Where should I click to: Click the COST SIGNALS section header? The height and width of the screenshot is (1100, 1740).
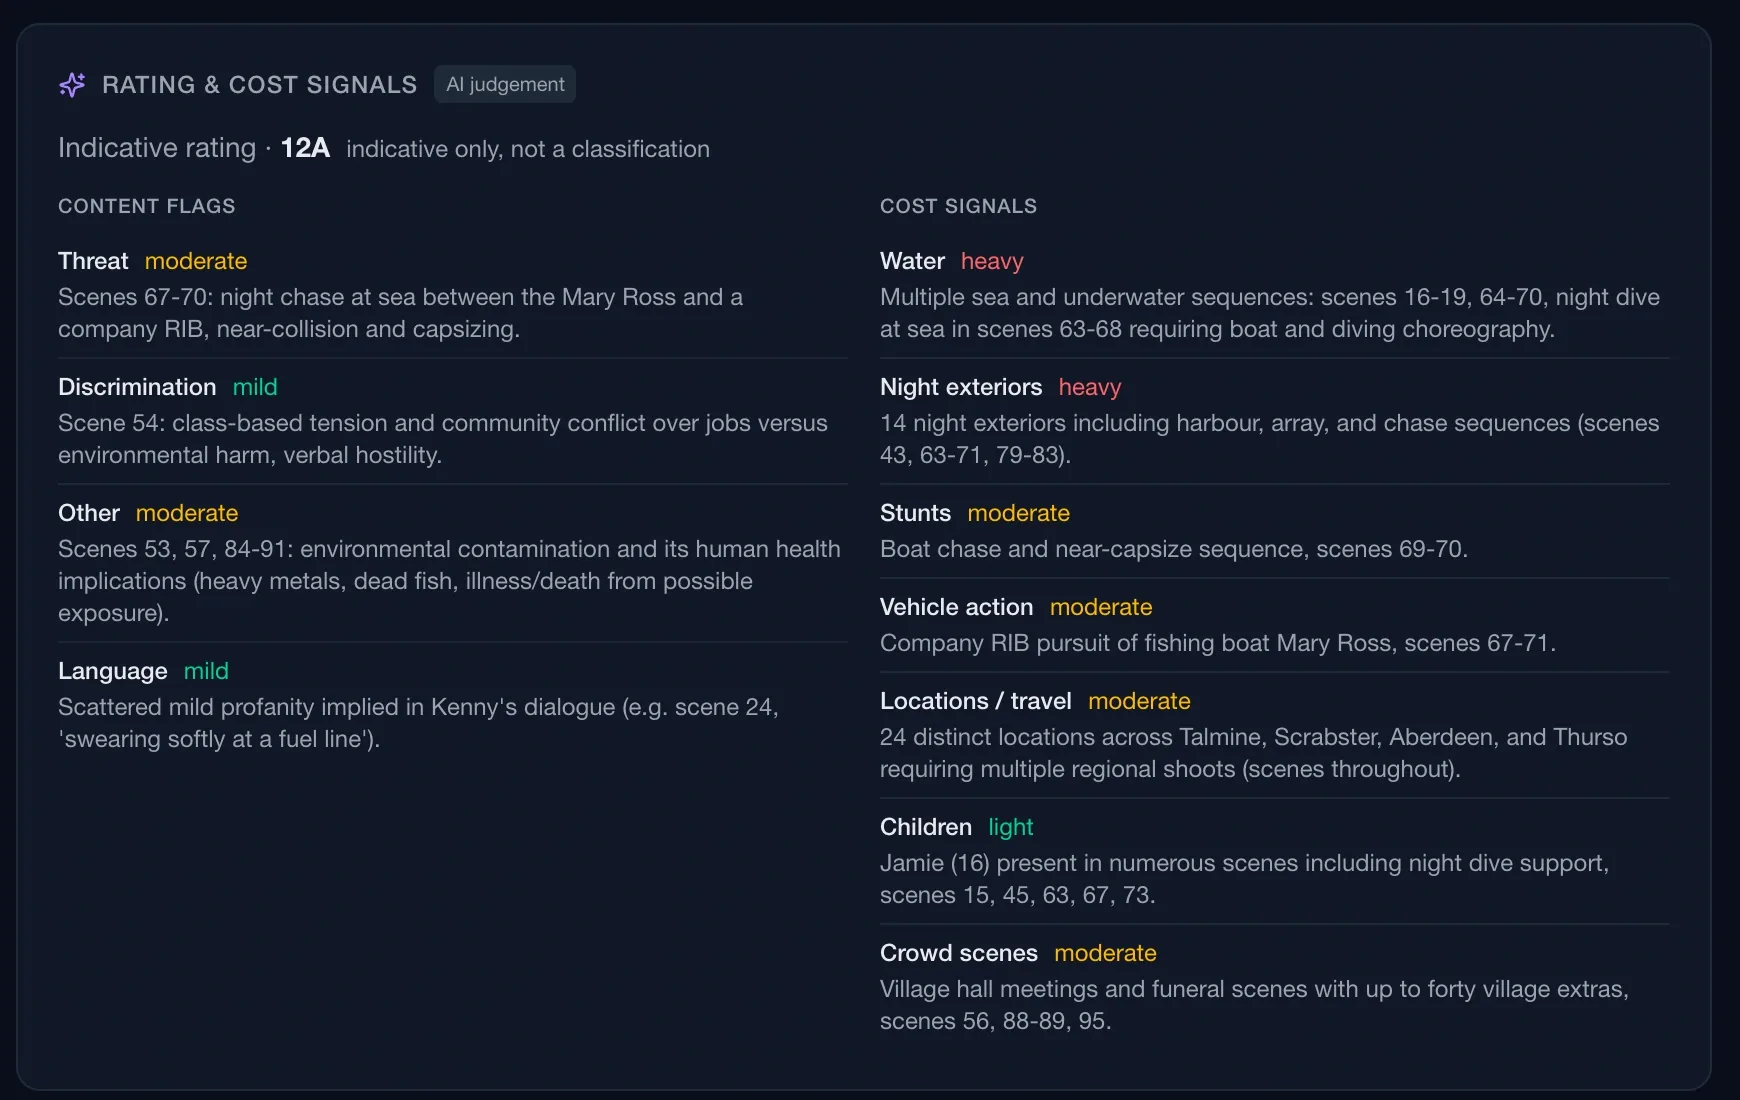959,206
